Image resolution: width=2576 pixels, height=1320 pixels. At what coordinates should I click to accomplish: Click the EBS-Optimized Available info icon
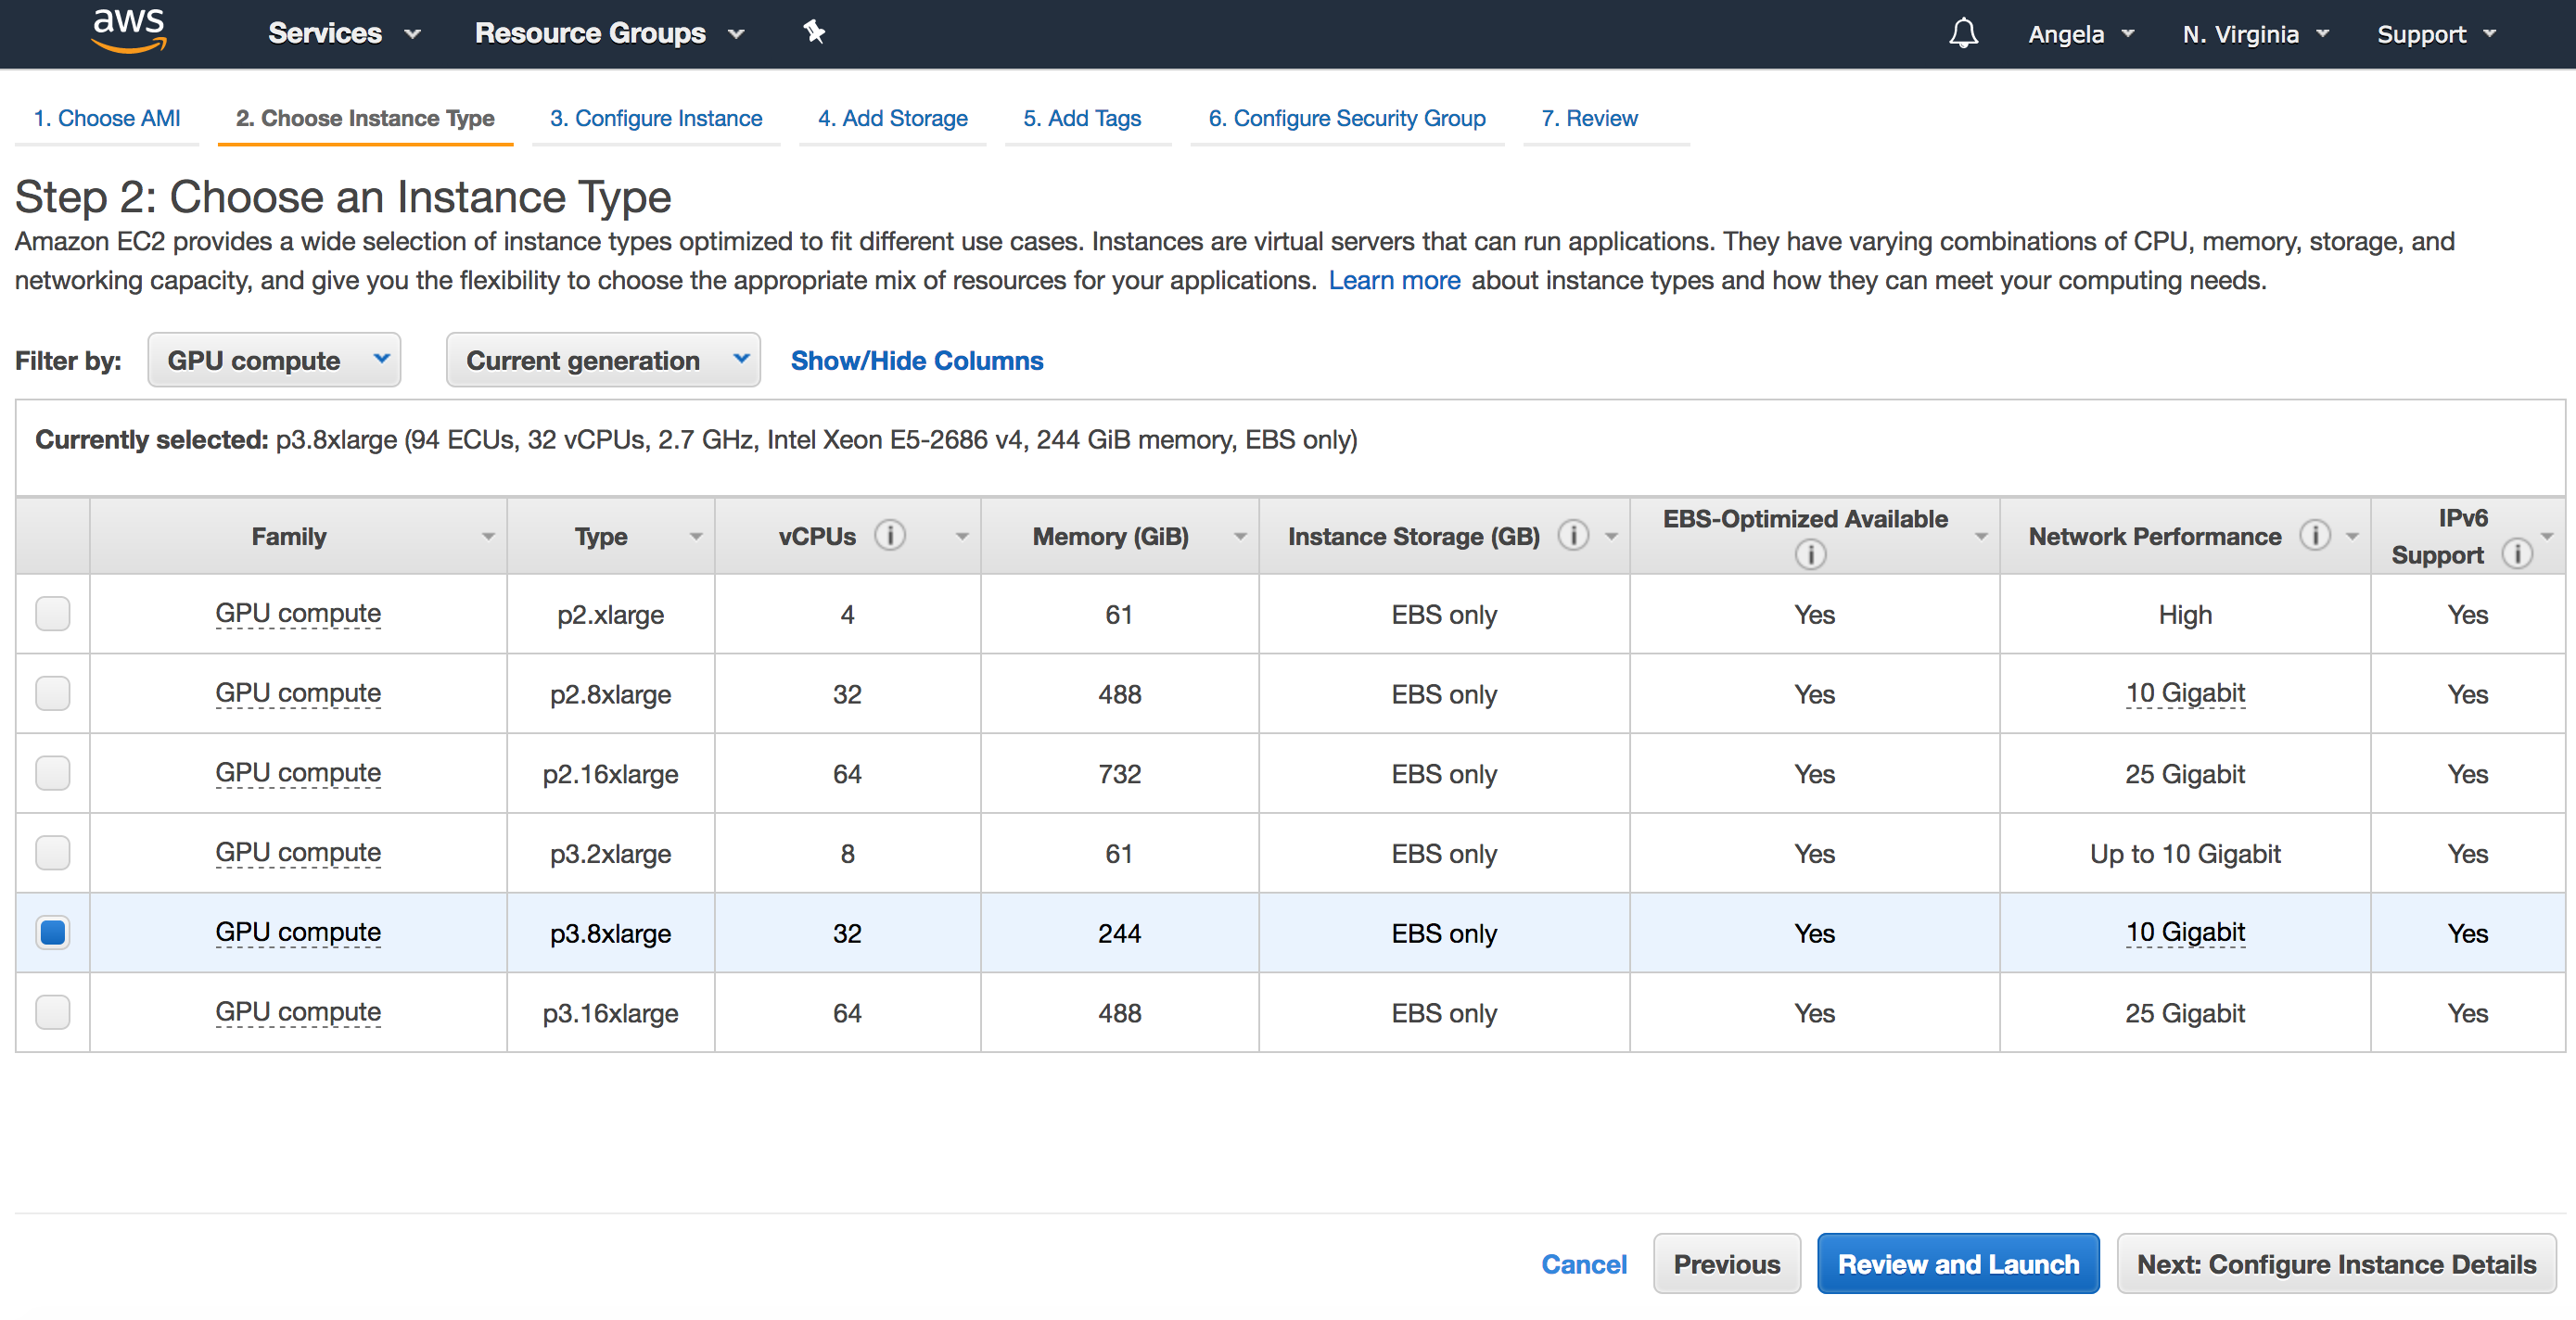(1810, 554)
